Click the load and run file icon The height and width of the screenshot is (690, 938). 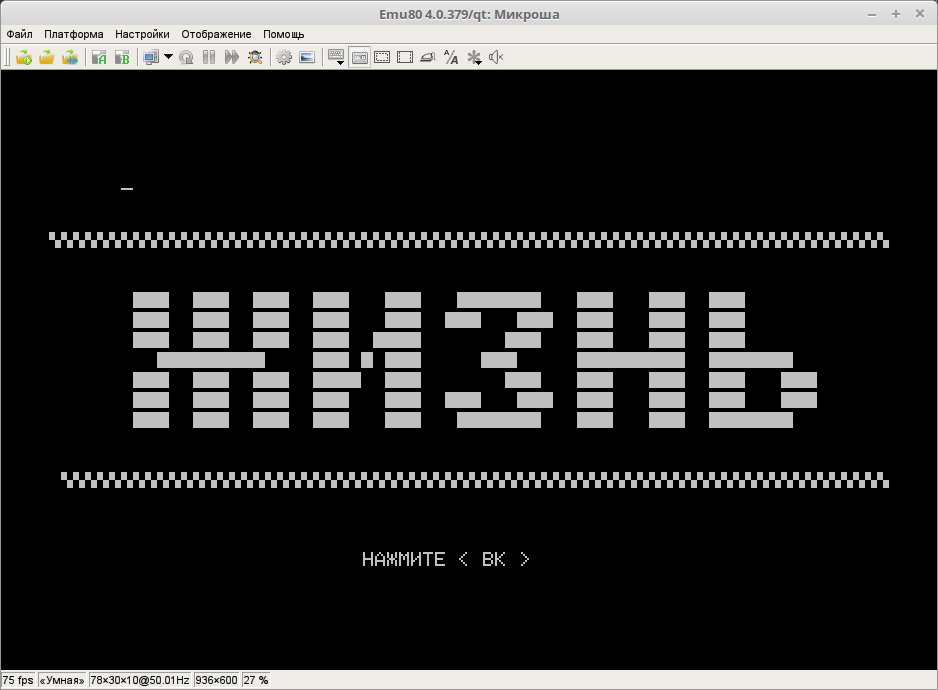(x=24, y=57)
